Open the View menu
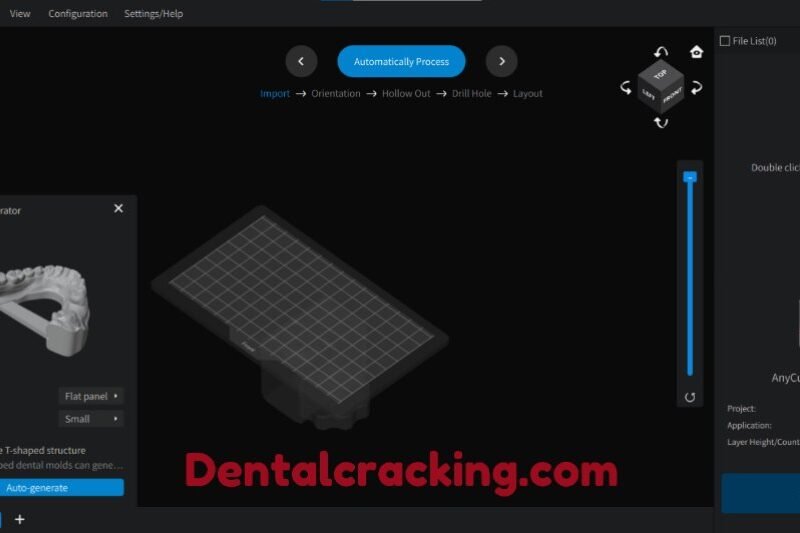Image resolution: width=800 pixels, height=533 pixels. (x=20, y=14)
